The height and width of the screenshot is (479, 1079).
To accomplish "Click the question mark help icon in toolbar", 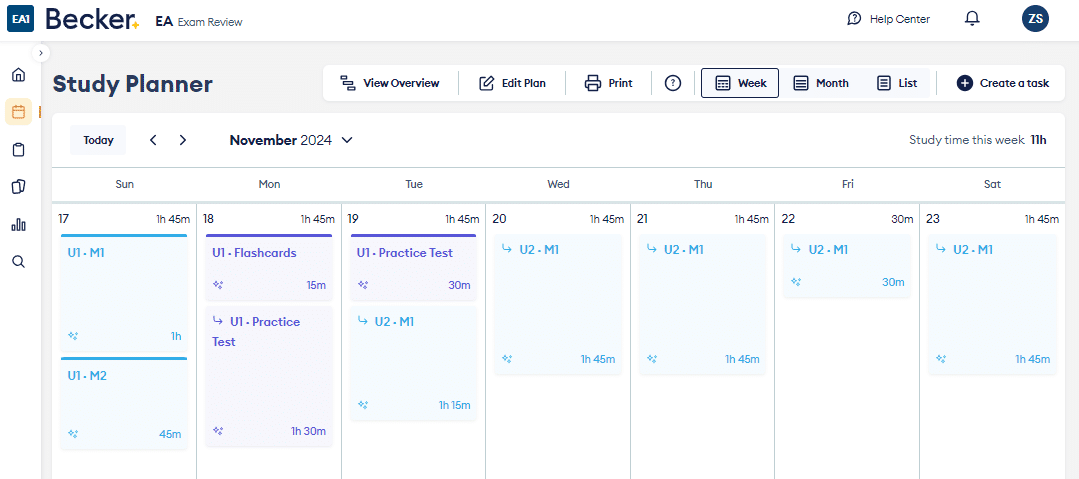I will pos(673,83).
